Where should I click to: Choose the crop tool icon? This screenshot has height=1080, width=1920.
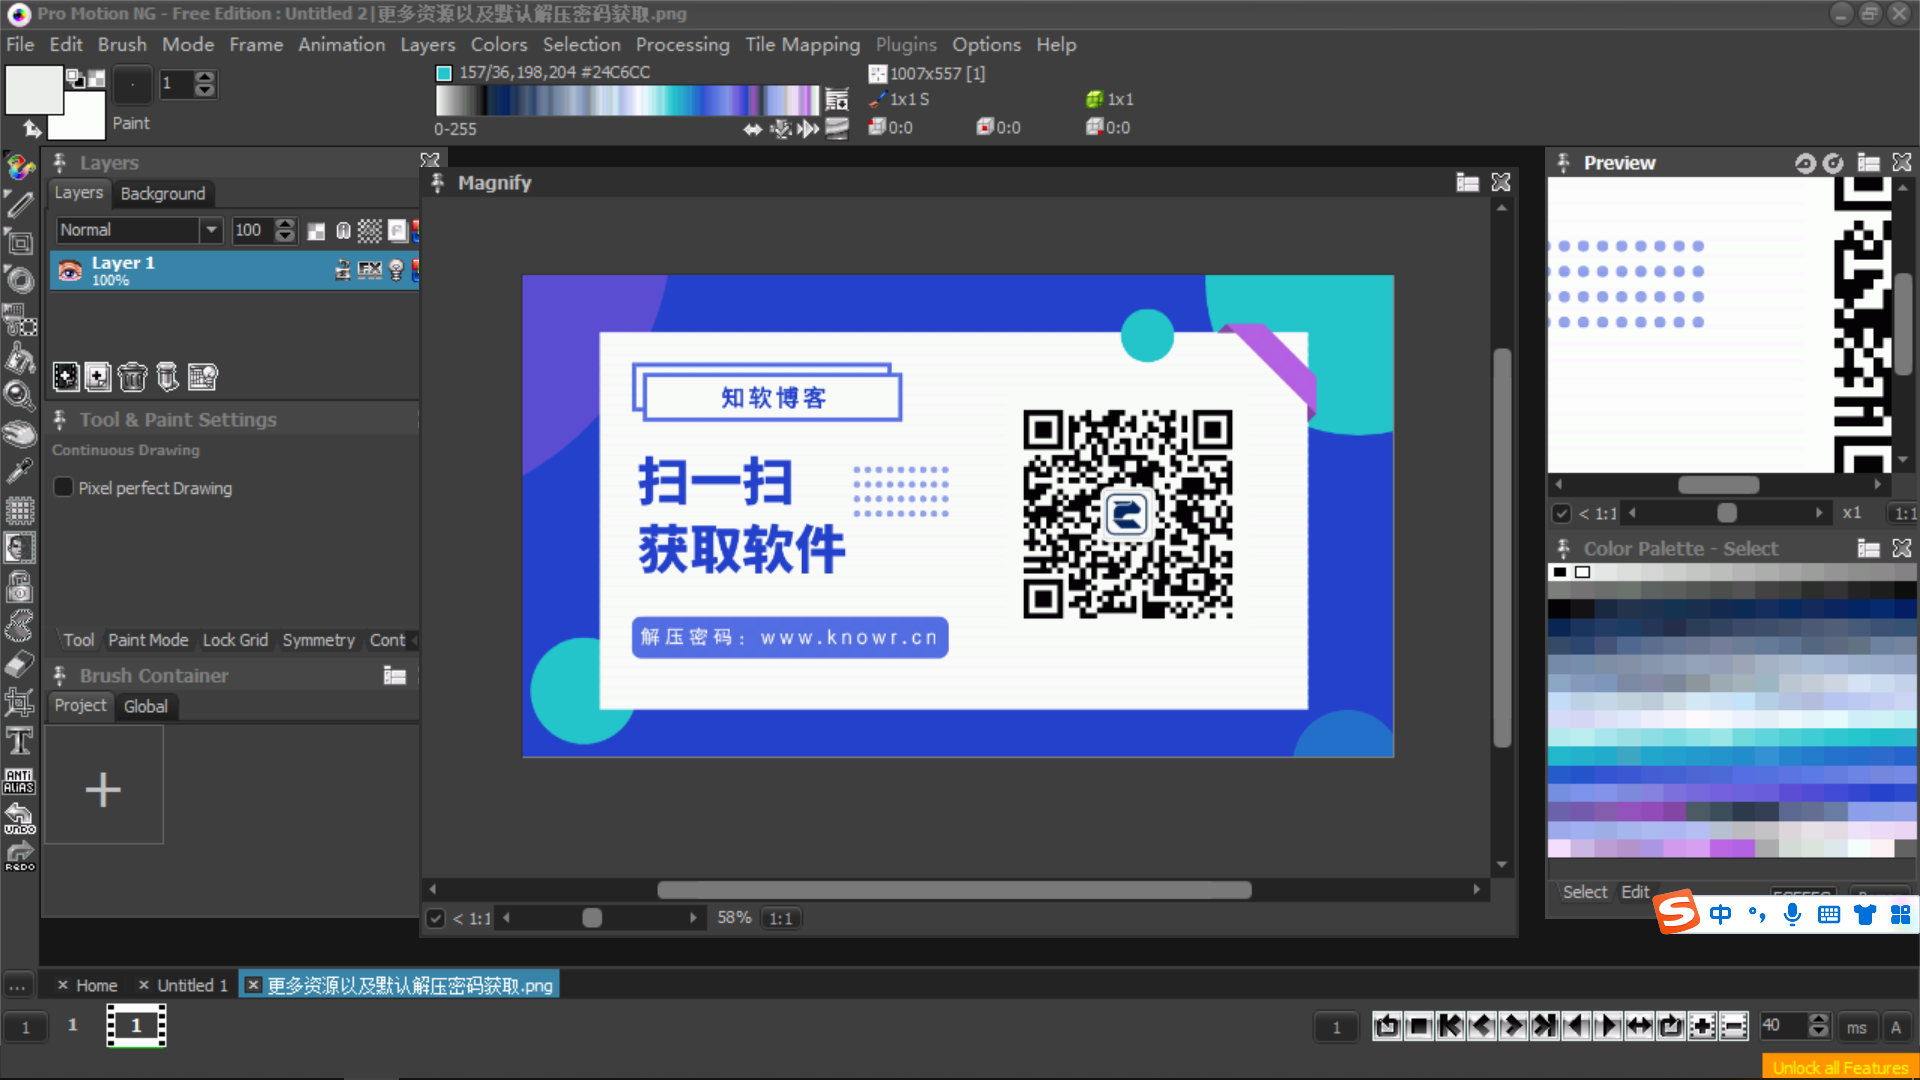click(19, 702)
